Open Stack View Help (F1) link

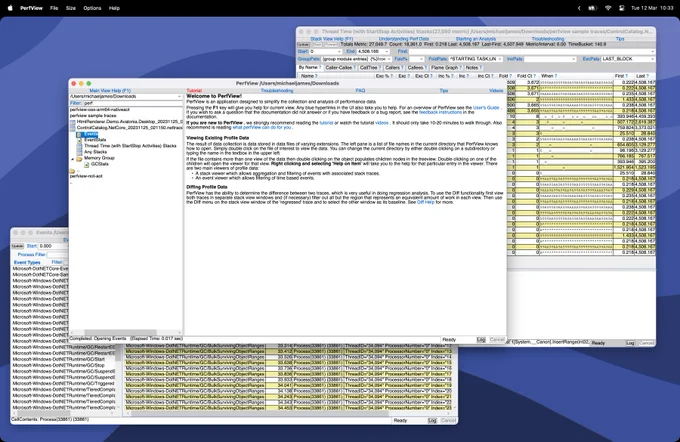point(332,39)
